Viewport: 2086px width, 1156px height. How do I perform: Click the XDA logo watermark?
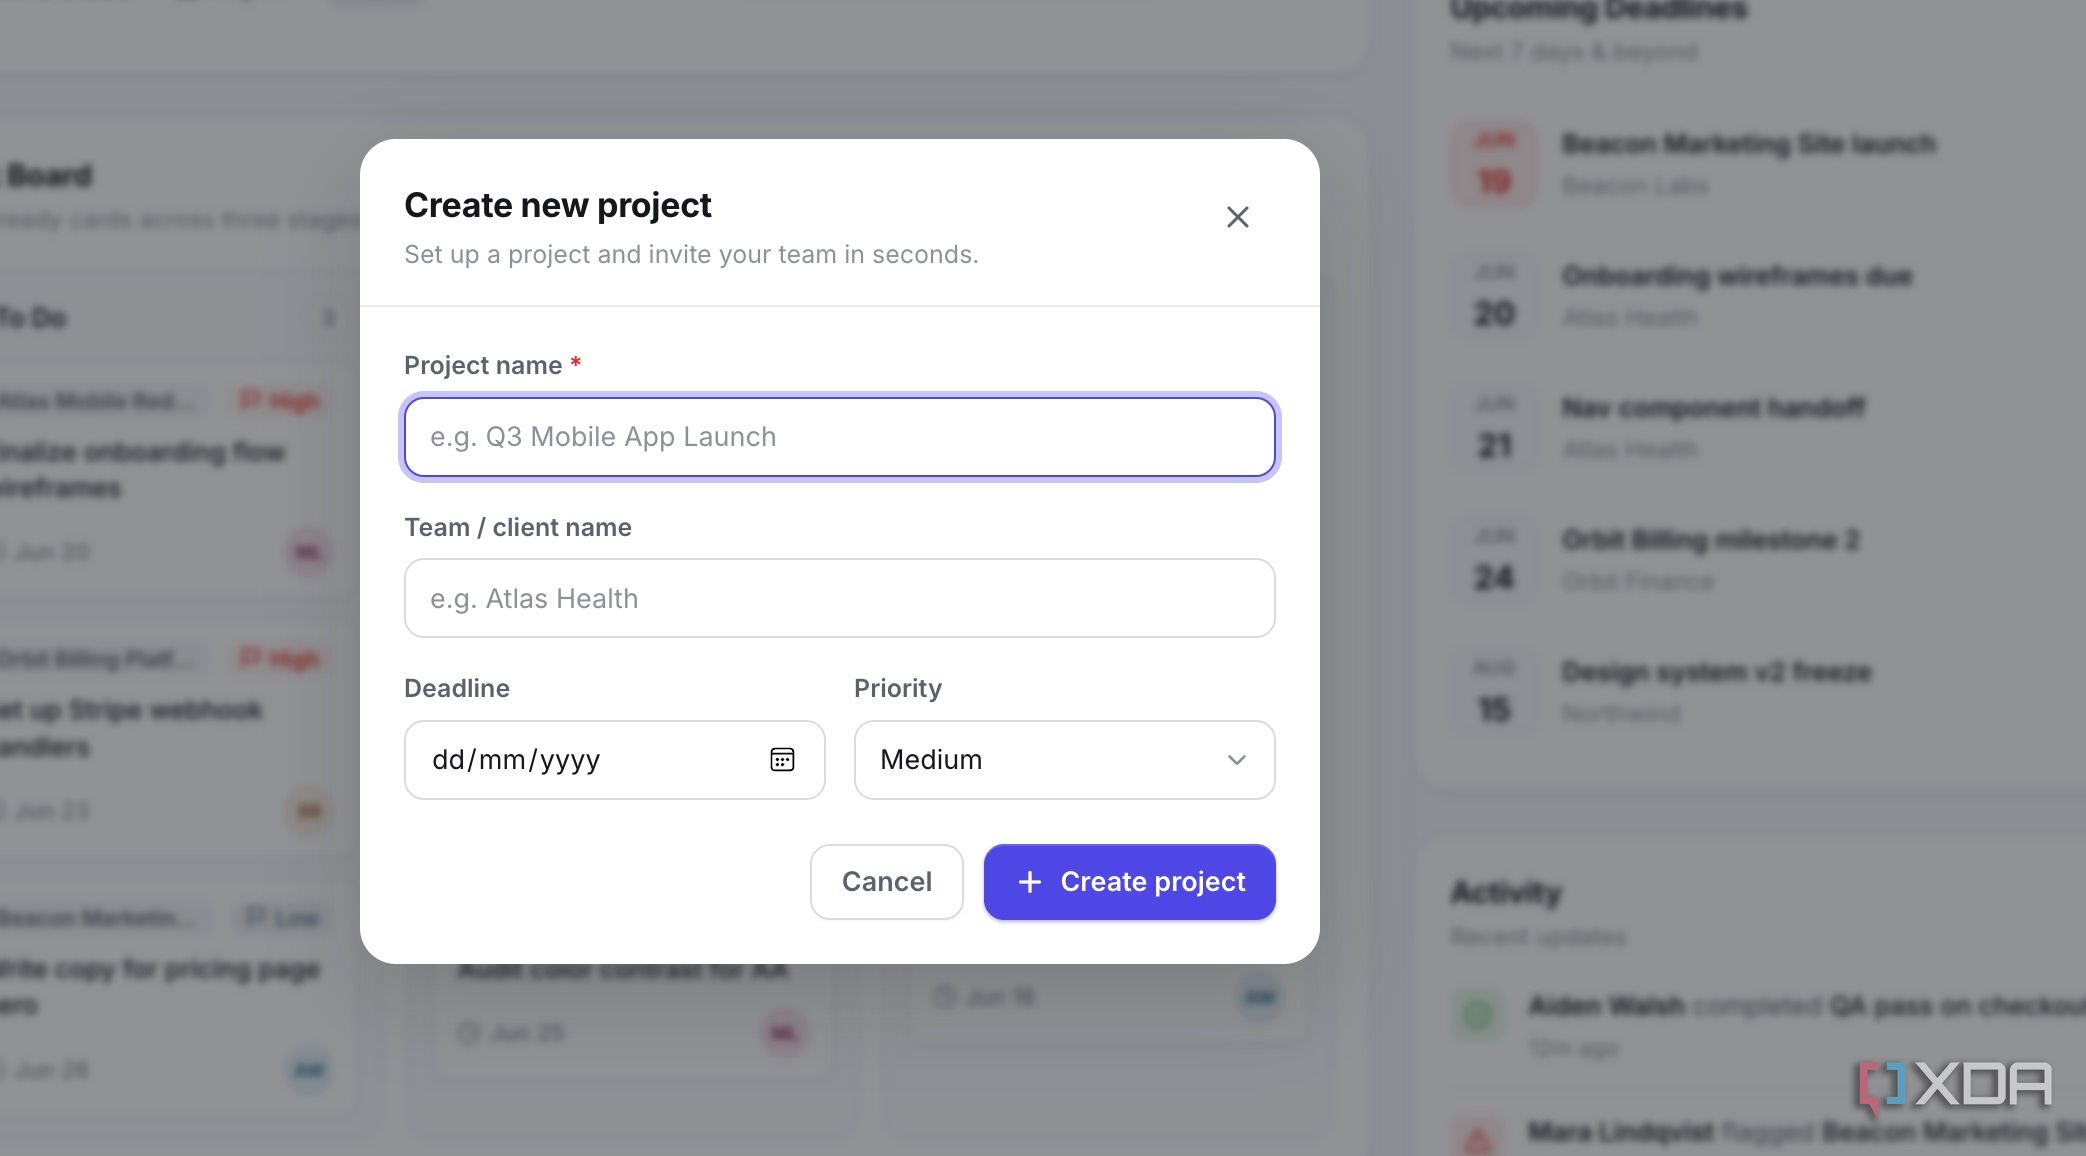click(1954, 1087)
